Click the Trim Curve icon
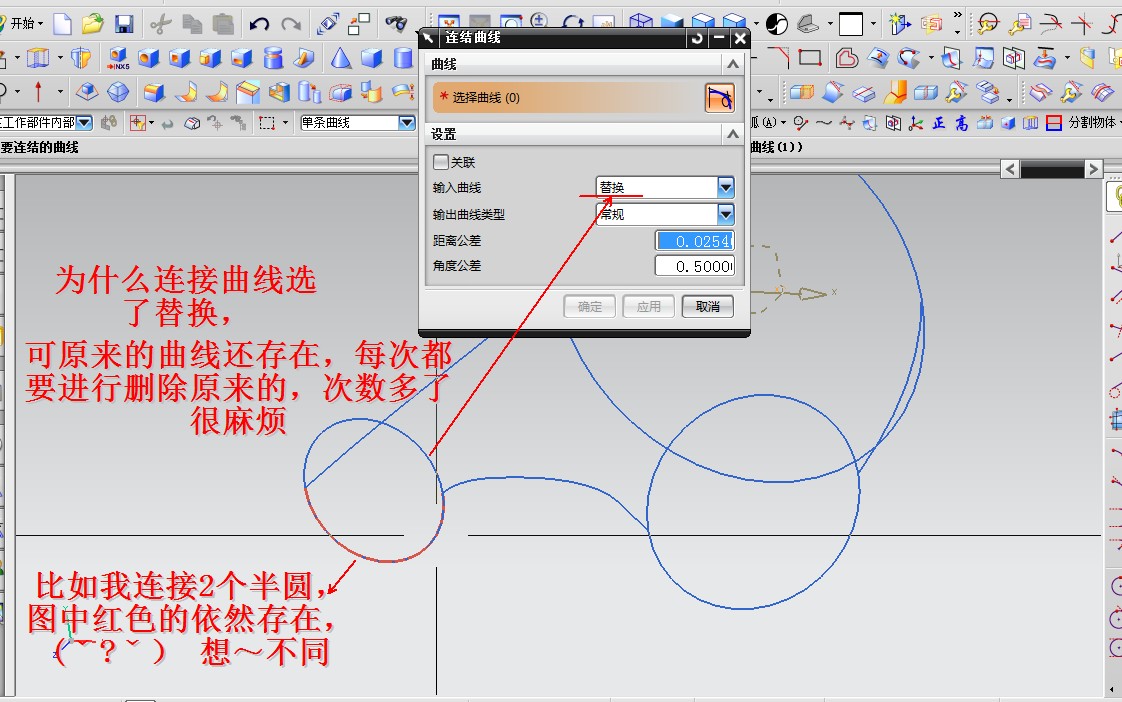1122x702 pixels. (1051, 24)
